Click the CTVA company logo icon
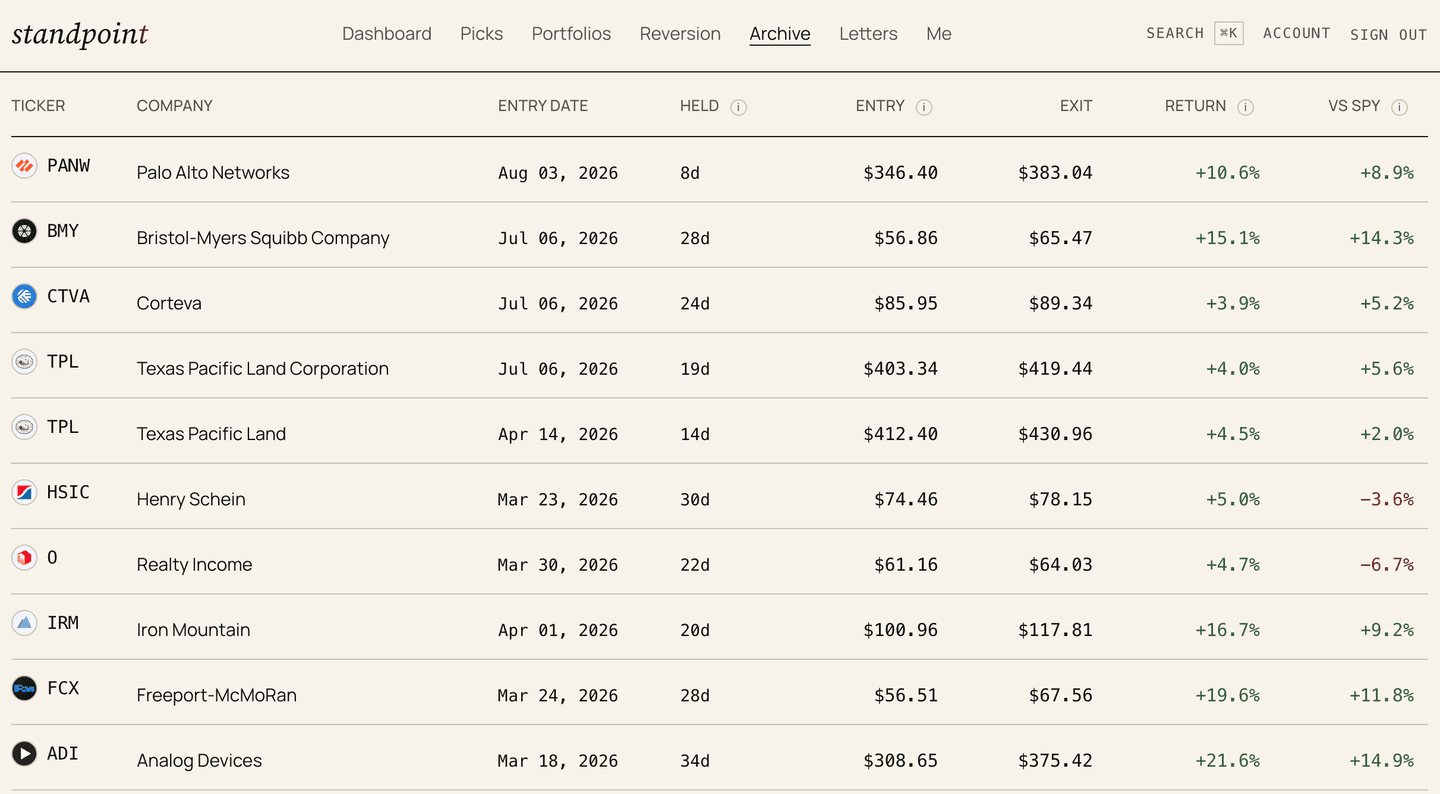The width and height of the screenshot is (1440, 794). click(24, 296)
